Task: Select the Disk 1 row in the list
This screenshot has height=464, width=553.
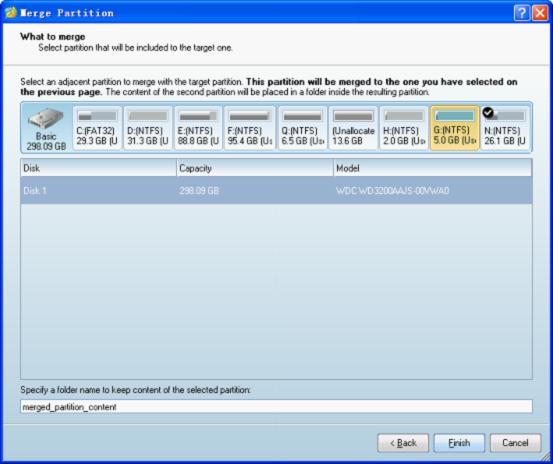Action: click(276, 190)
